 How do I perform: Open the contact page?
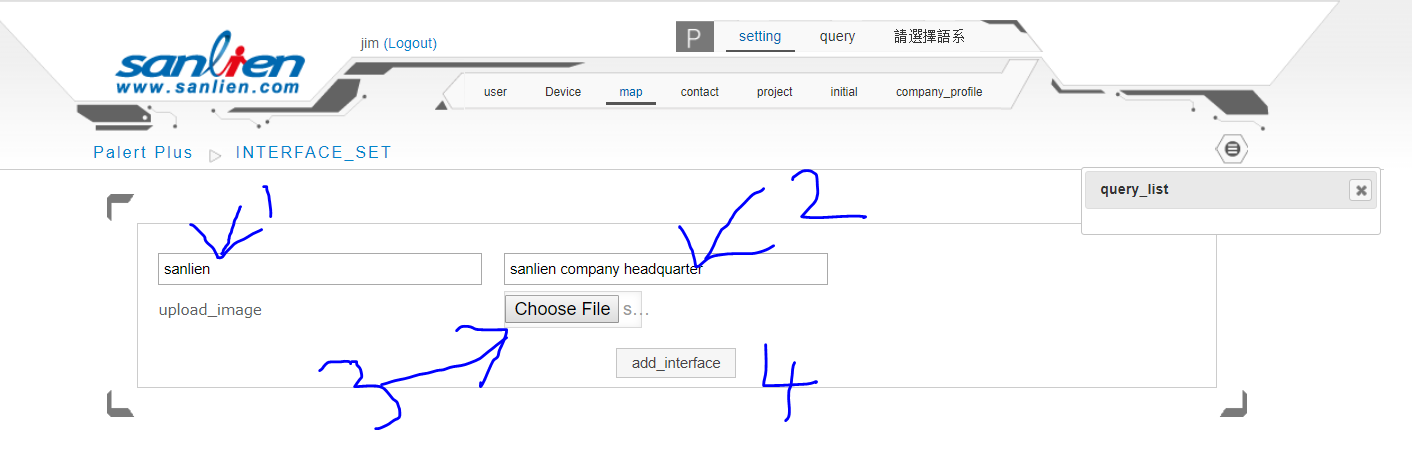pos(700,92)
